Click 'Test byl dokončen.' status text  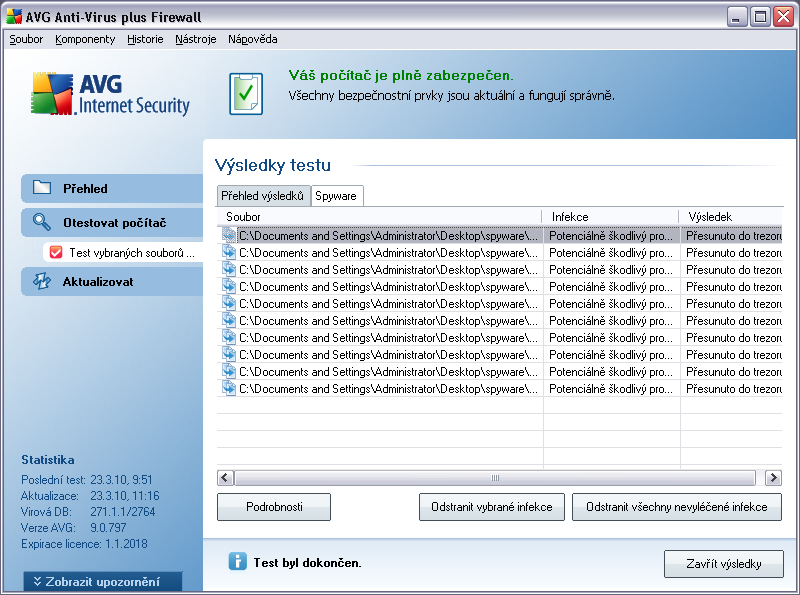tap(307, 562)
